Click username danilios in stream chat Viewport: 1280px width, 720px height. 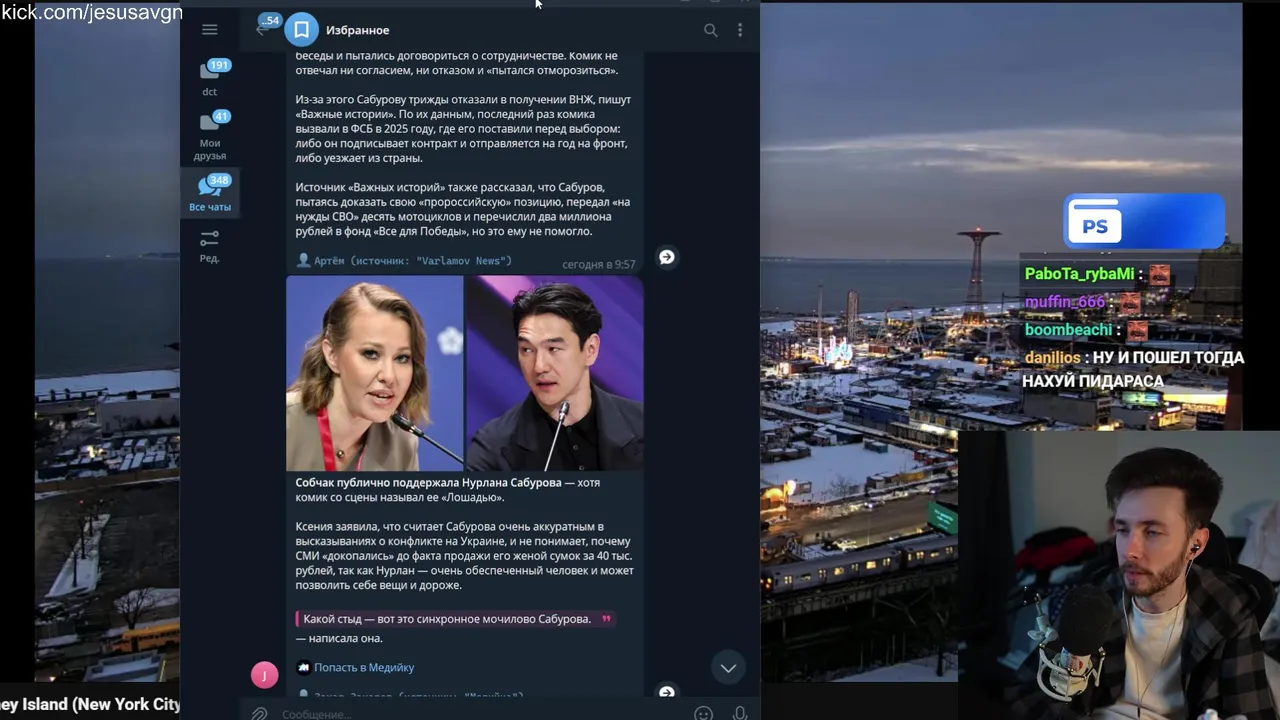coord(1052,357)
